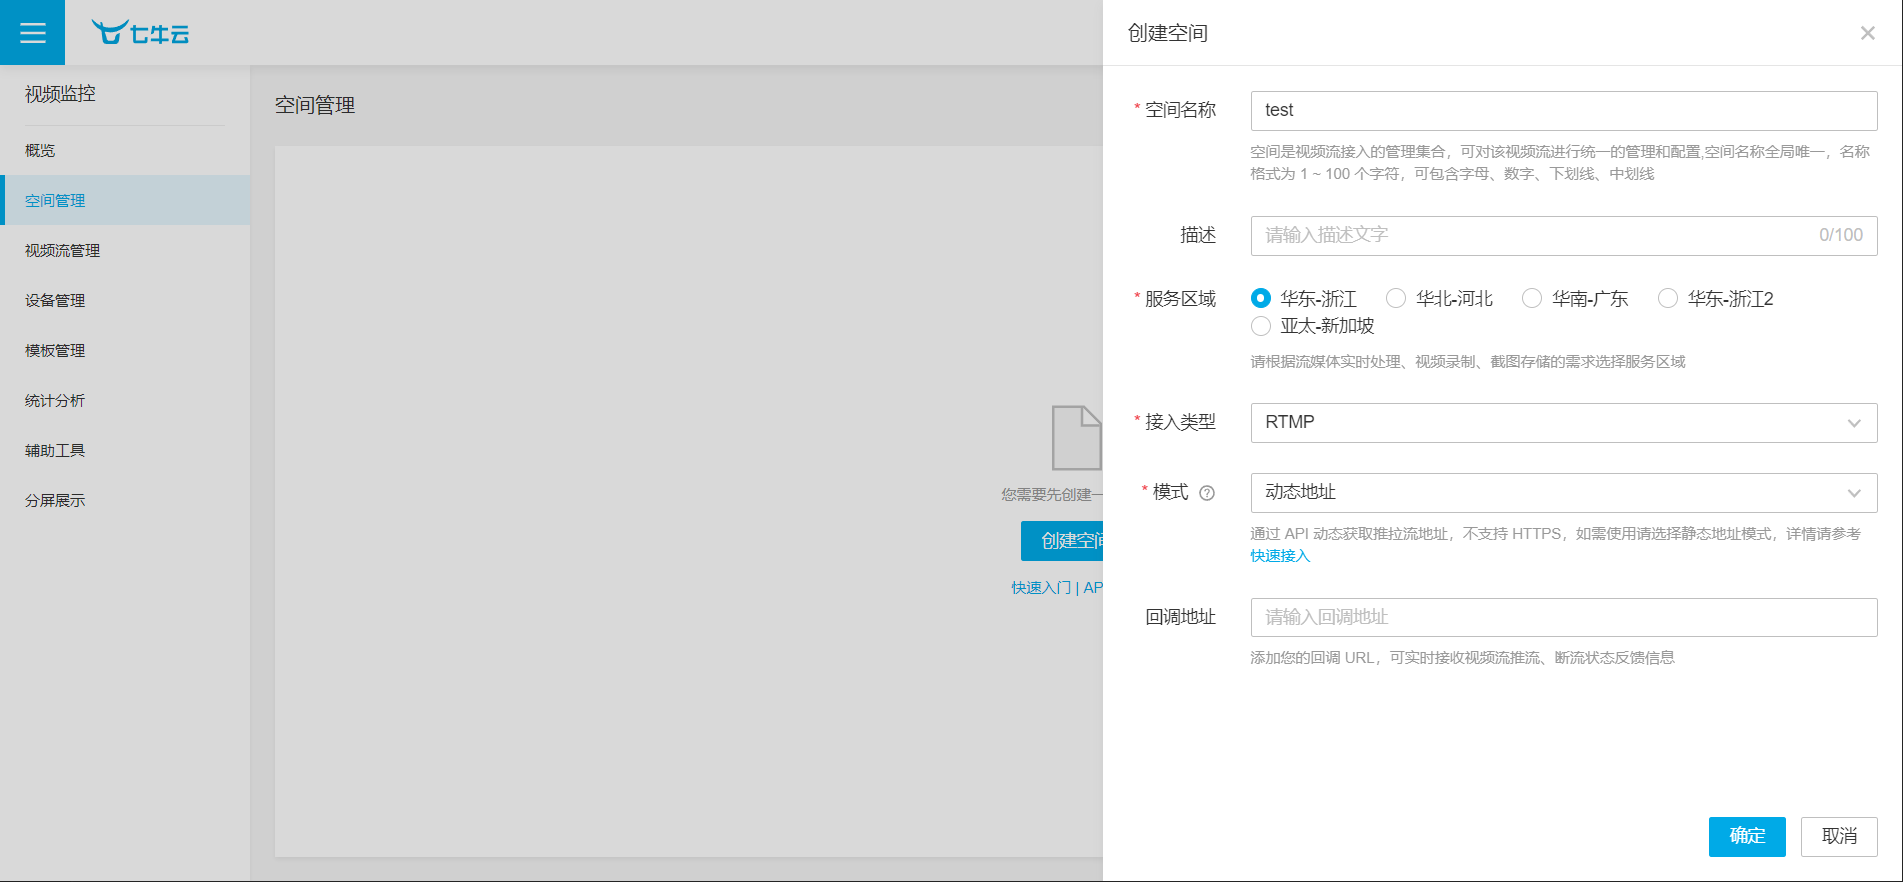The height and width of the screenshot is (882, 1903).
Task: Click the 空间名称 input containing test
Action: 1564,111
